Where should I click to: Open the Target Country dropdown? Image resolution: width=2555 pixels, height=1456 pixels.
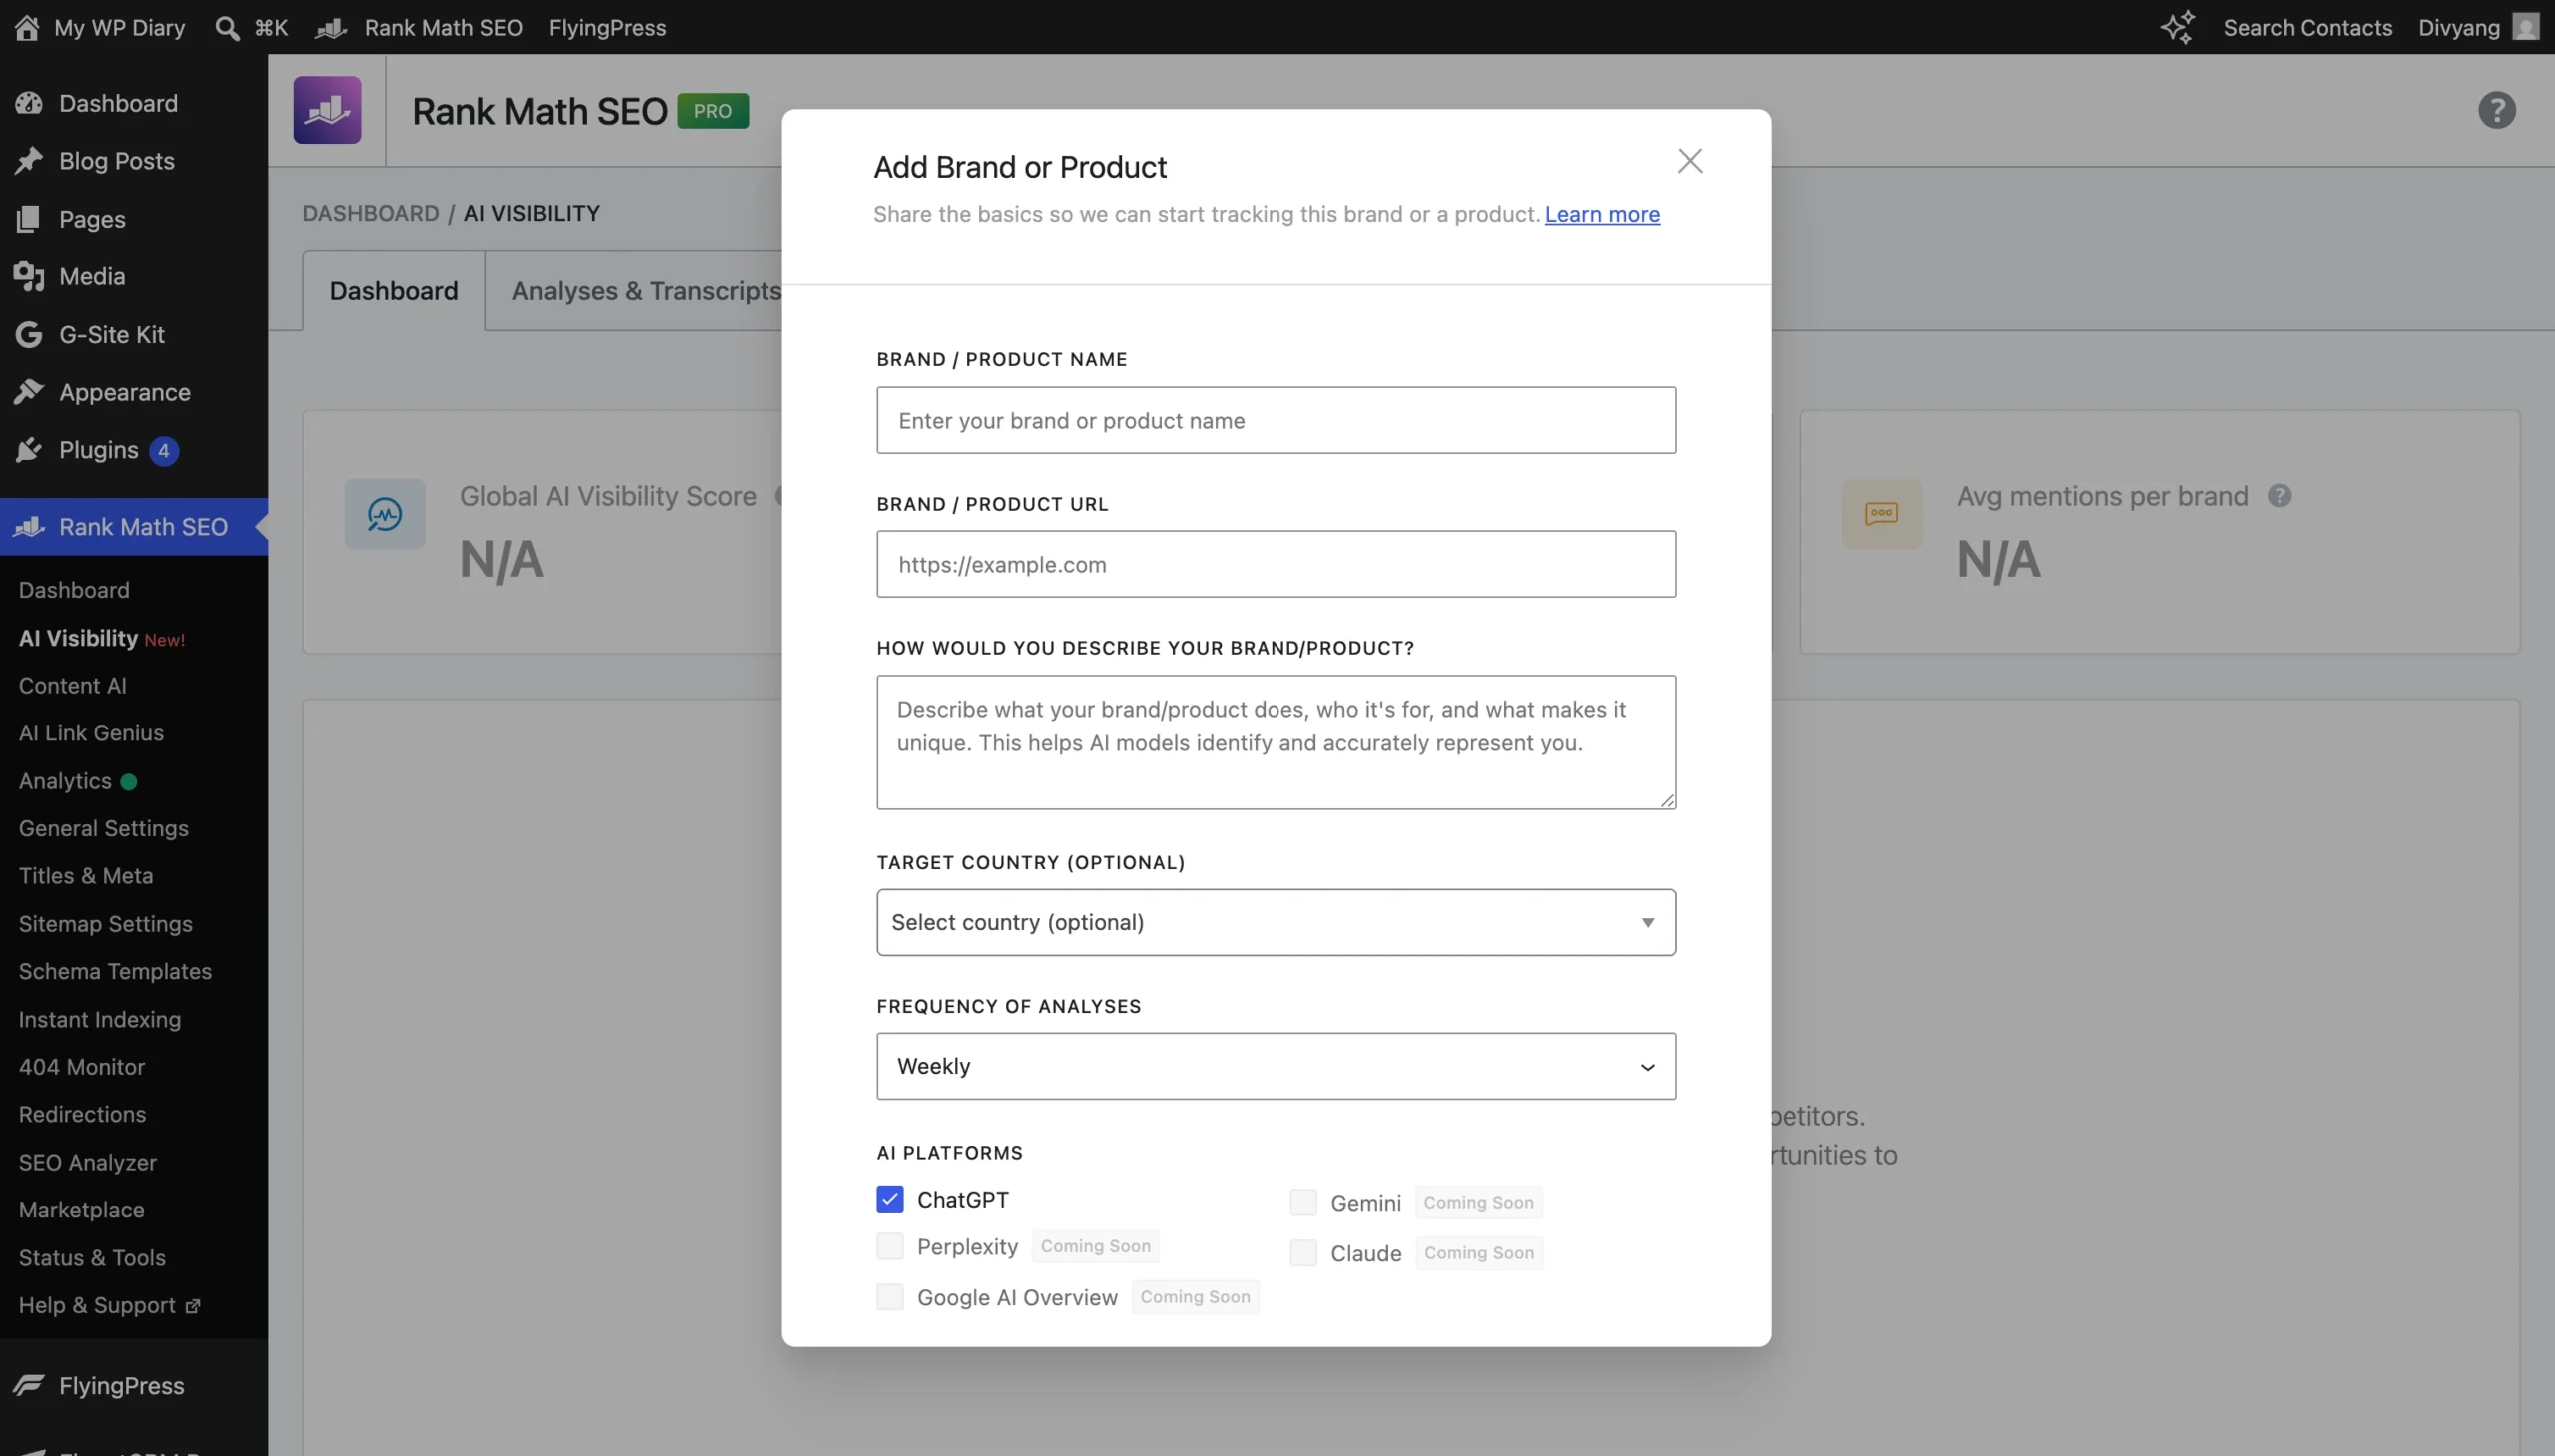pyautogui.click(x=1276, y=922)
